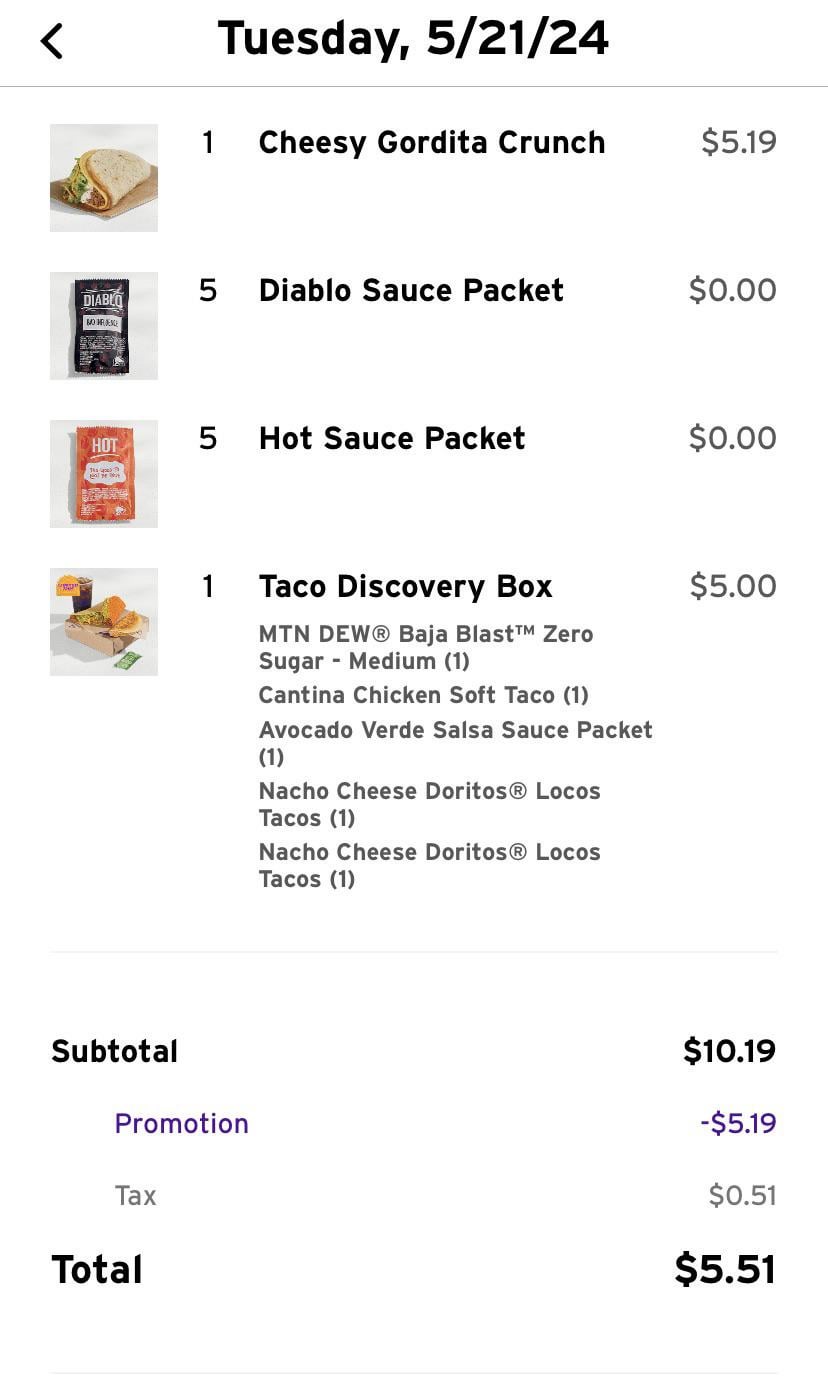The image size is (828, 1376).
Task: Select the Cantina Chicken Soft Taco line
Action: tap(423, 695)
